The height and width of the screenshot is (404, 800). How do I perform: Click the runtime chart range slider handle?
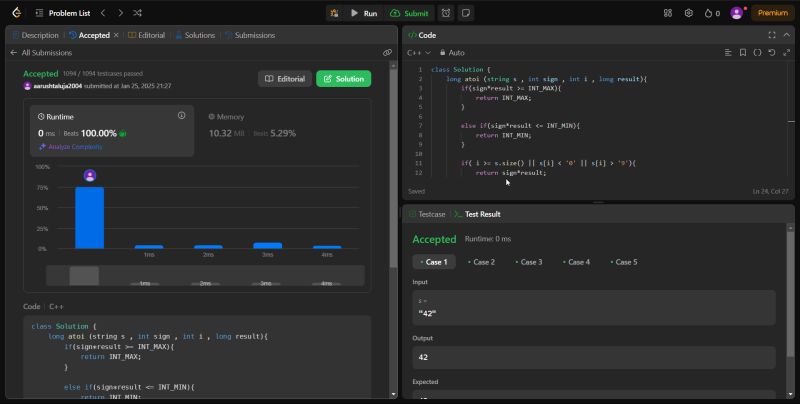click(84, 276)
